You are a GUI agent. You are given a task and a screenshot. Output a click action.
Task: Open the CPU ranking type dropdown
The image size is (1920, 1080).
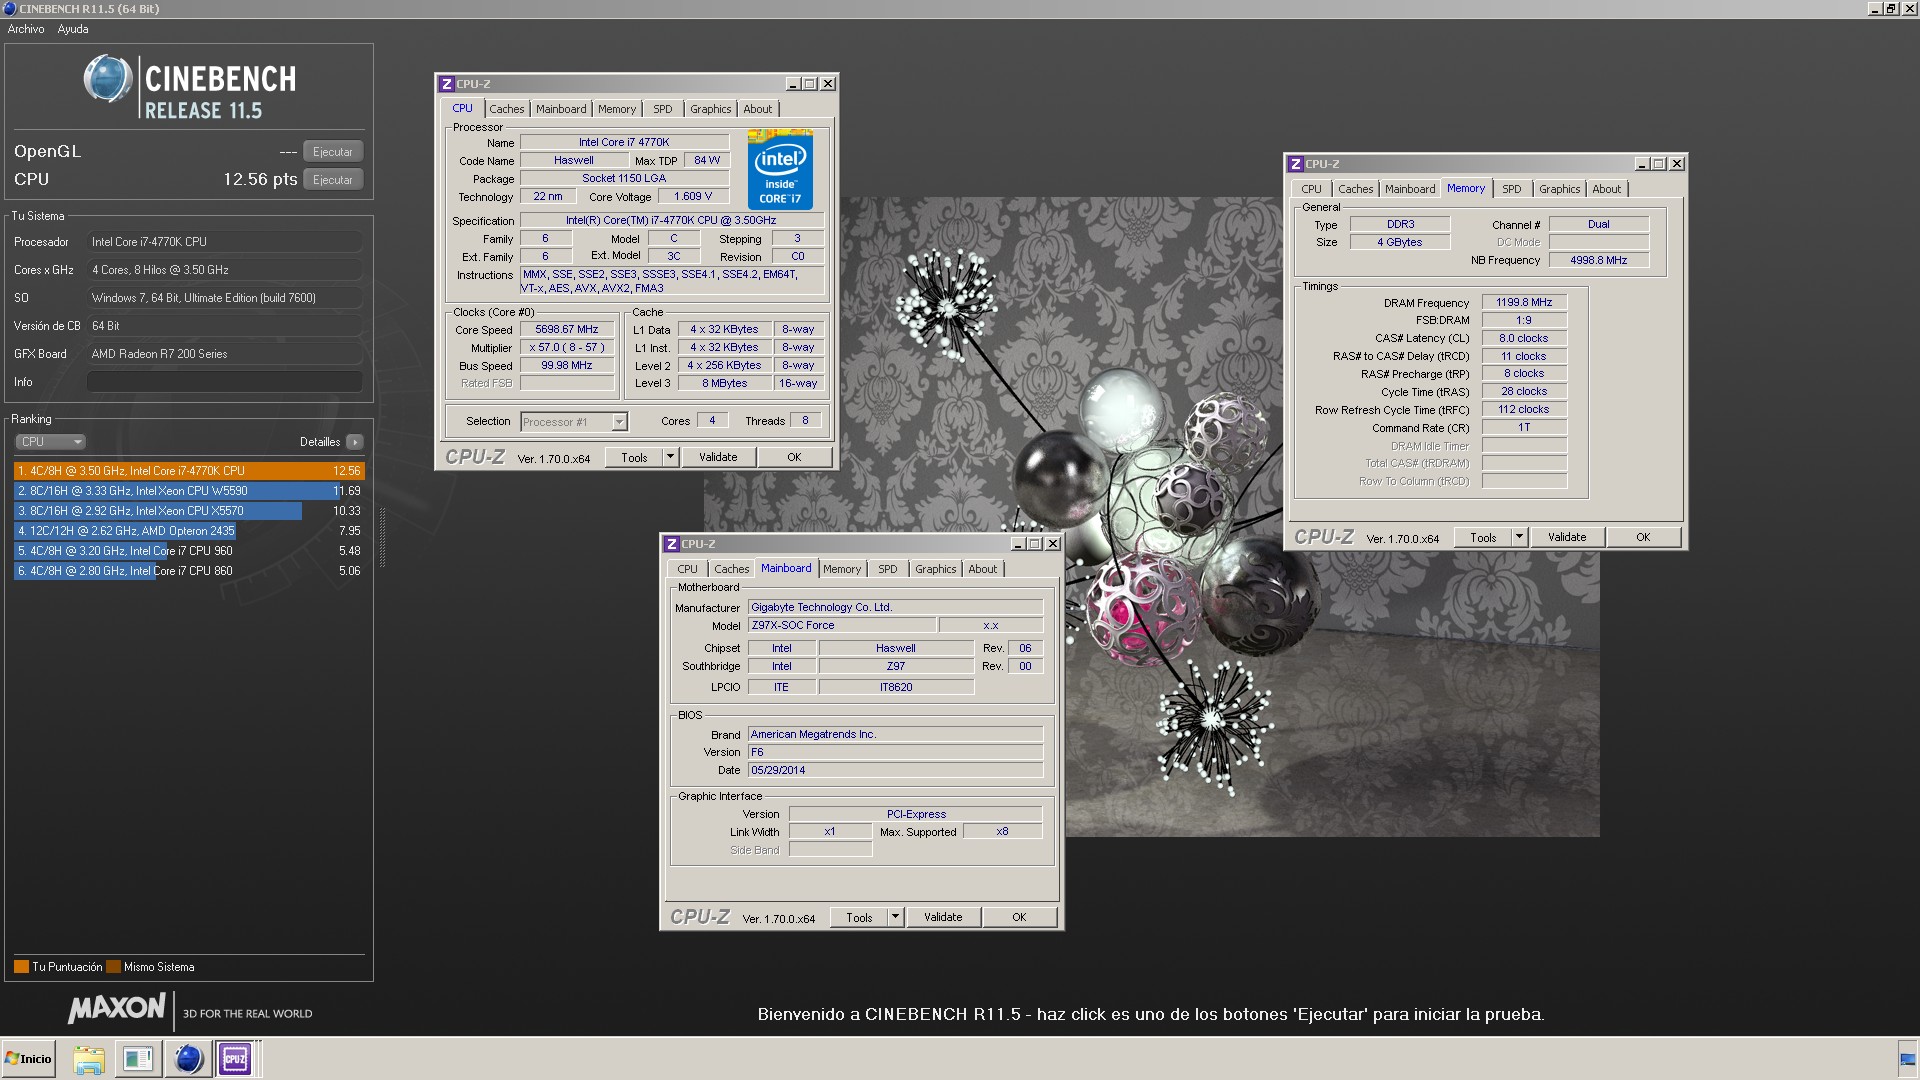click(50, 442)
